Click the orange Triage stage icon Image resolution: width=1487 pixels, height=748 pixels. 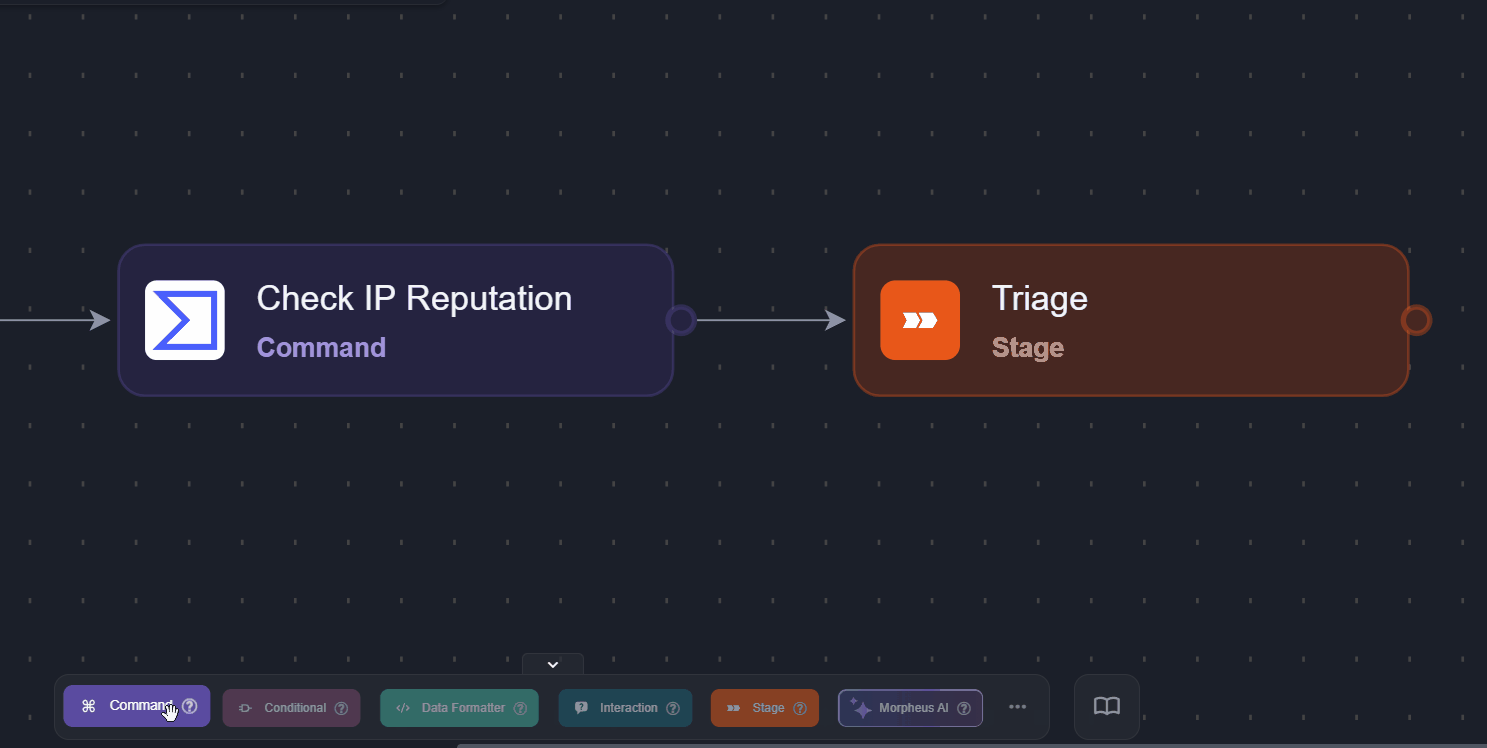coord(920,320)
